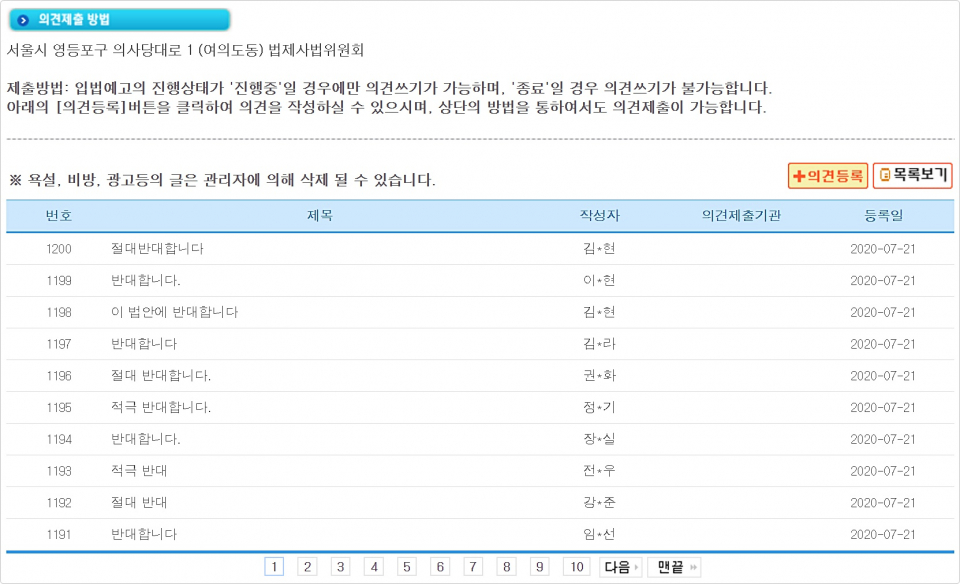Open post 1199 titled 반대합니다.
The image size is (960, 584).
click(146, 280)
